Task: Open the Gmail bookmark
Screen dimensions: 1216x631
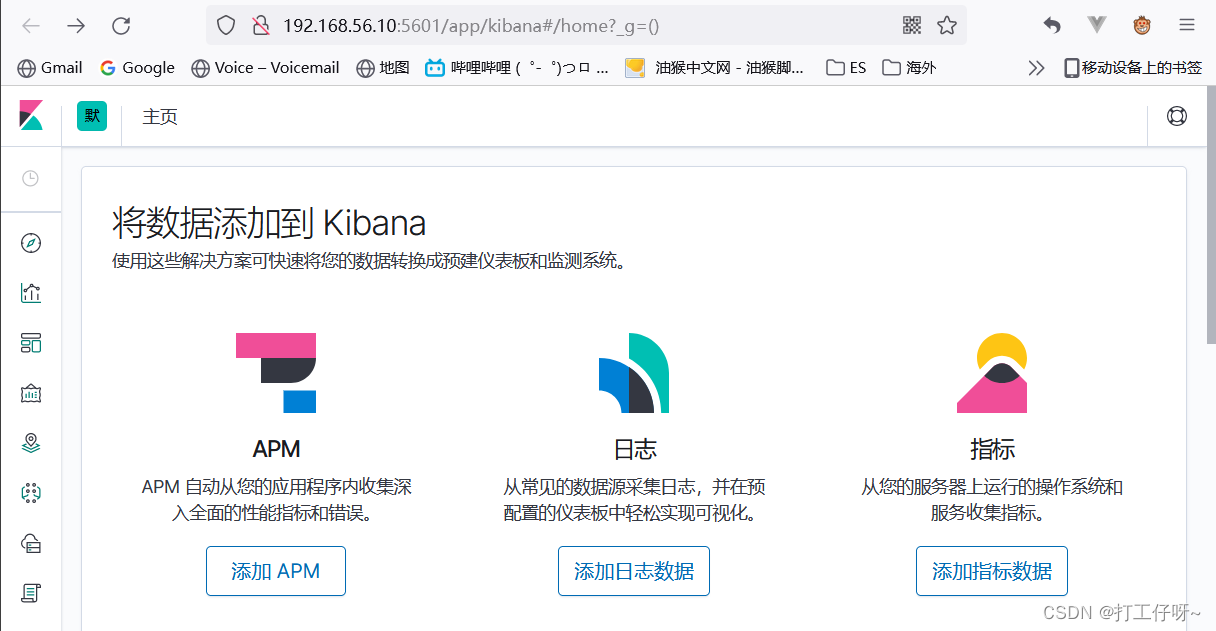Action: [50, 68]
